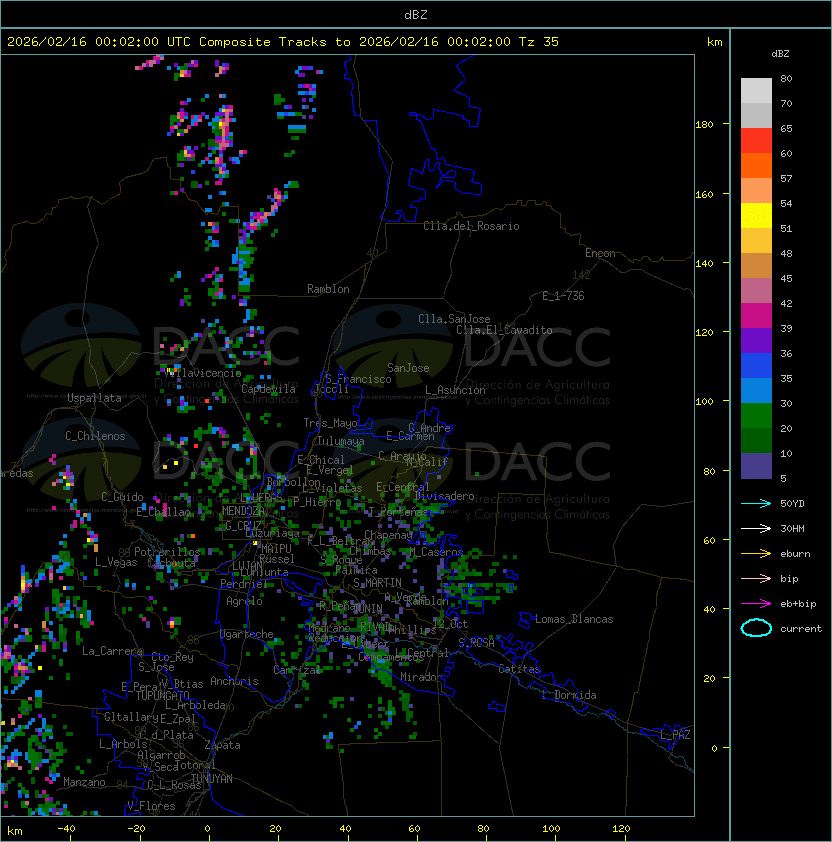Click the dBZ title at top
Viewport: 832px width, 842px height.
(415, 14)
